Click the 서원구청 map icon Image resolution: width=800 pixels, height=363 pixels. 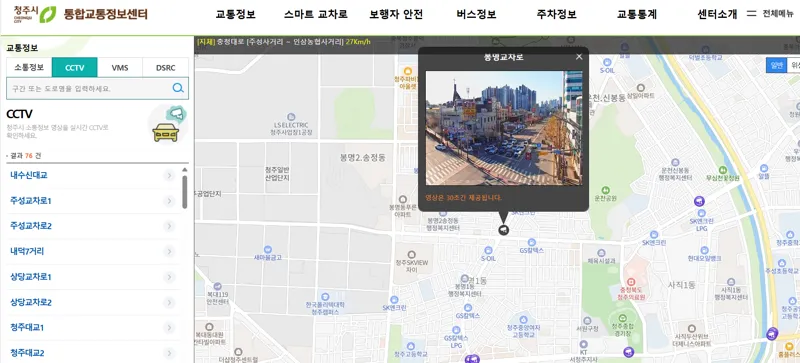(587, 320)
